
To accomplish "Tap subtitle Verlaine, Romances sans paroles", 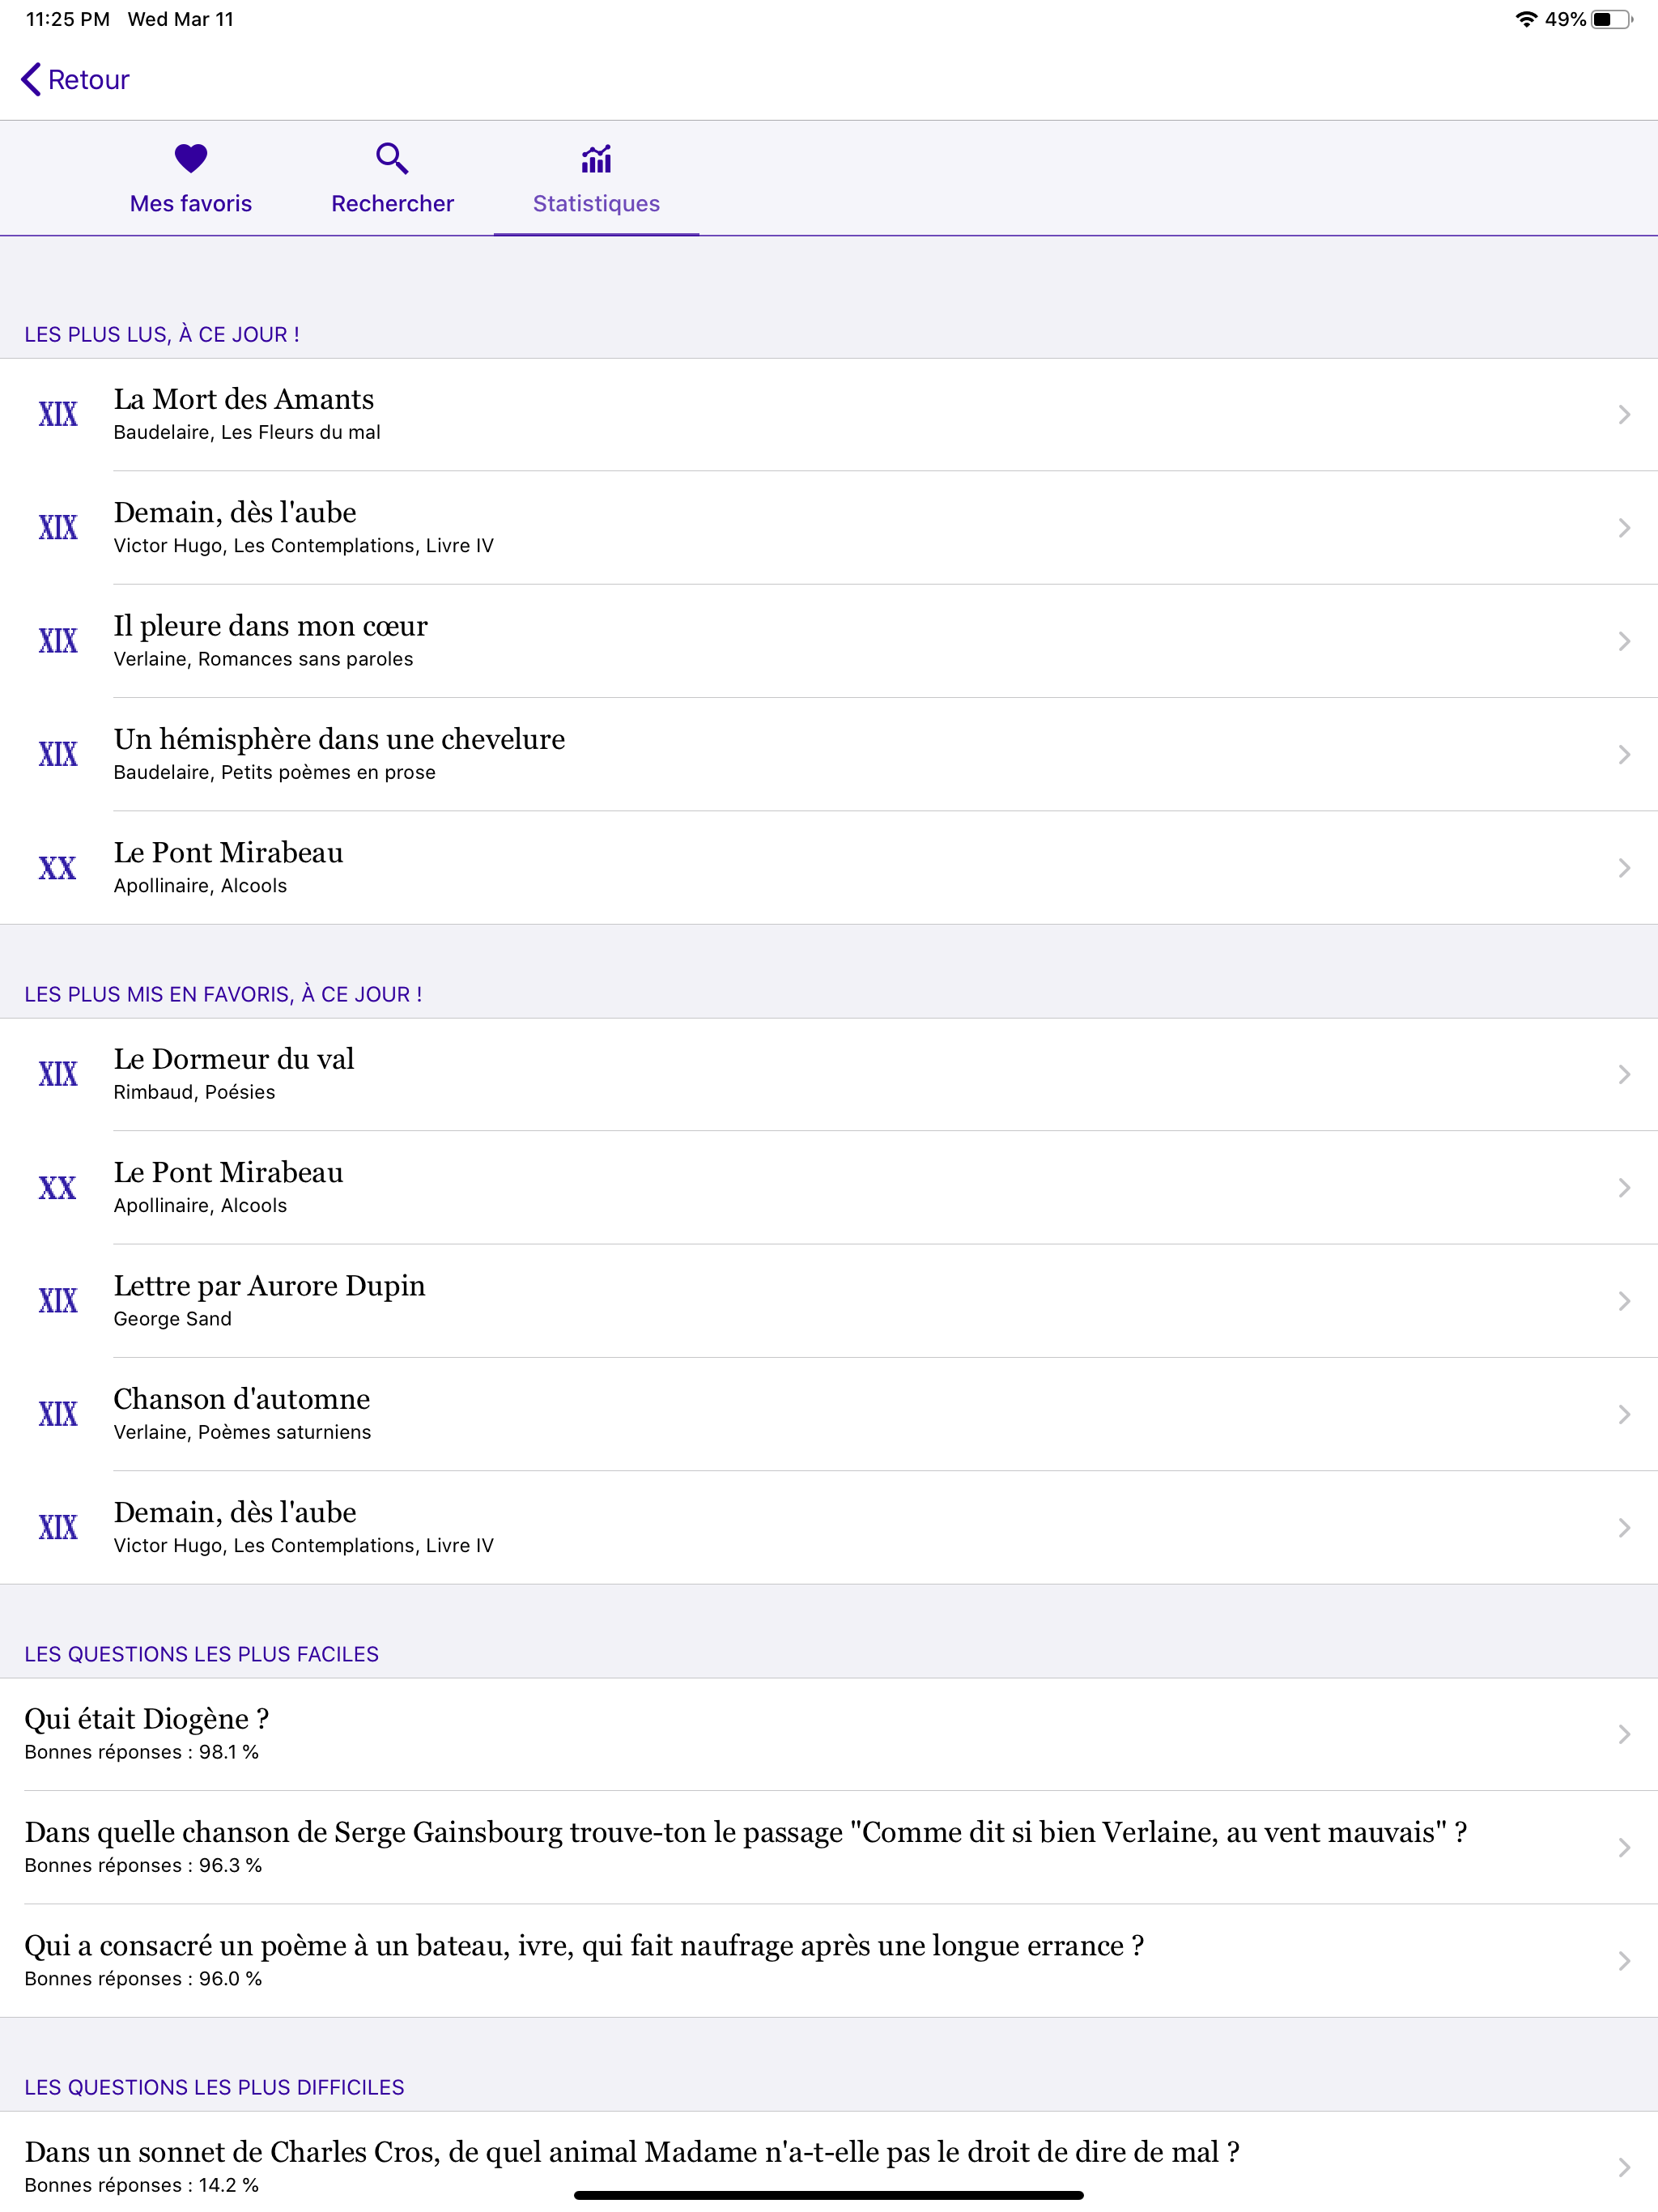I will [x=263, y=659].
